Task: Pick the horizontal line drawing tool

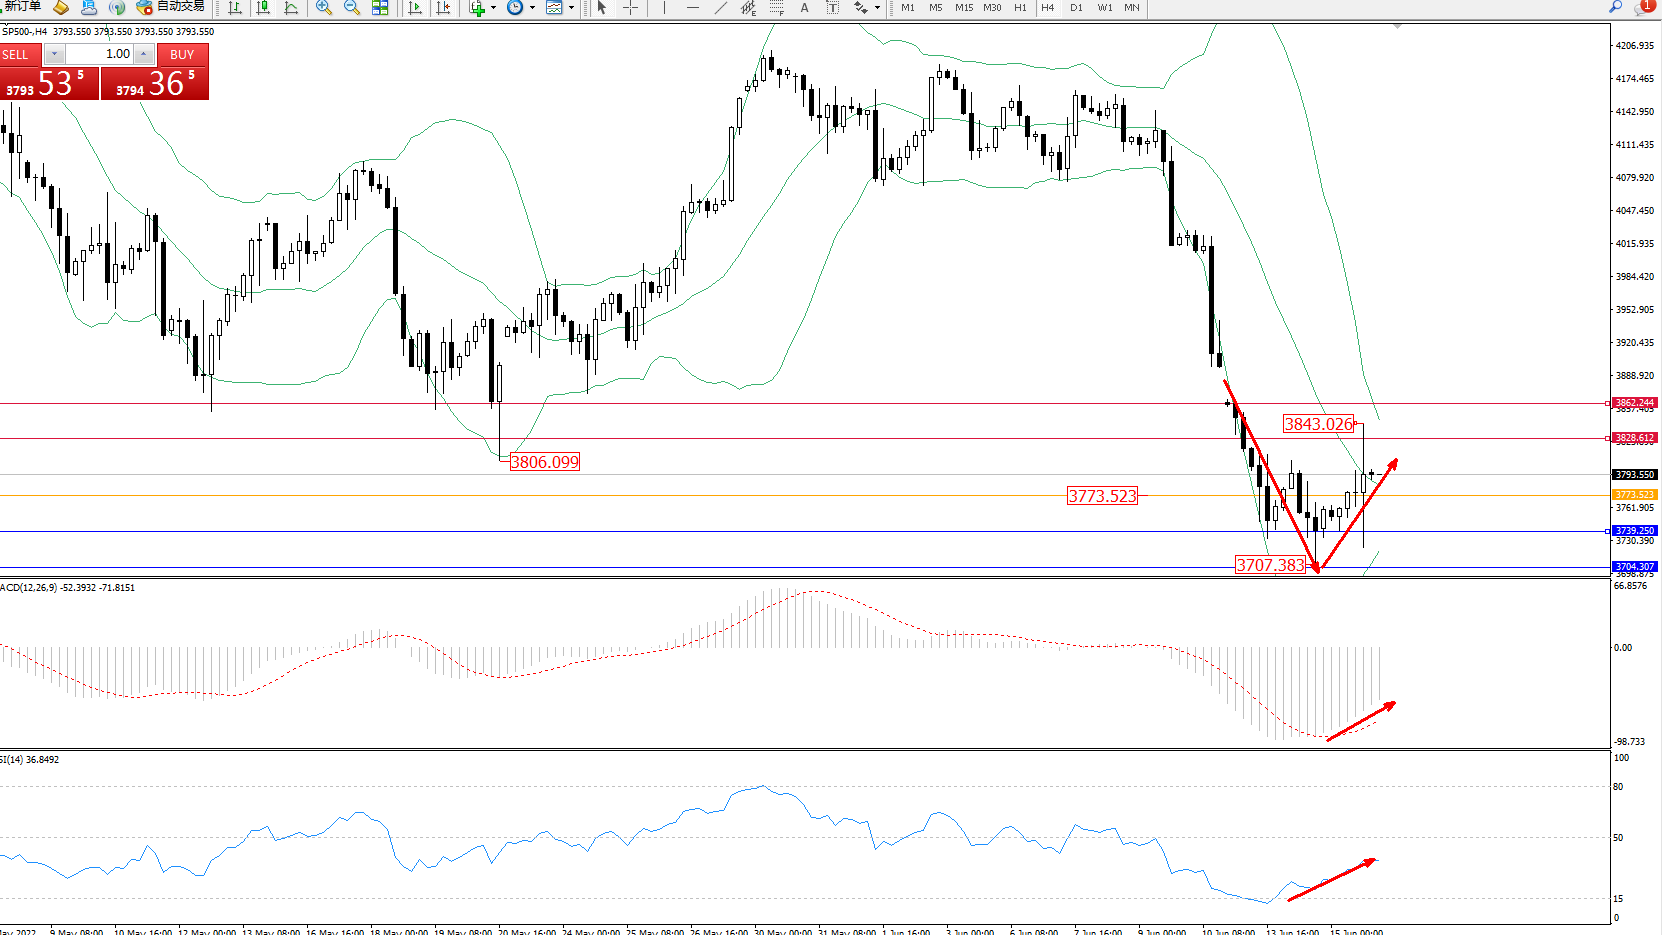Action: coord(692,8)
